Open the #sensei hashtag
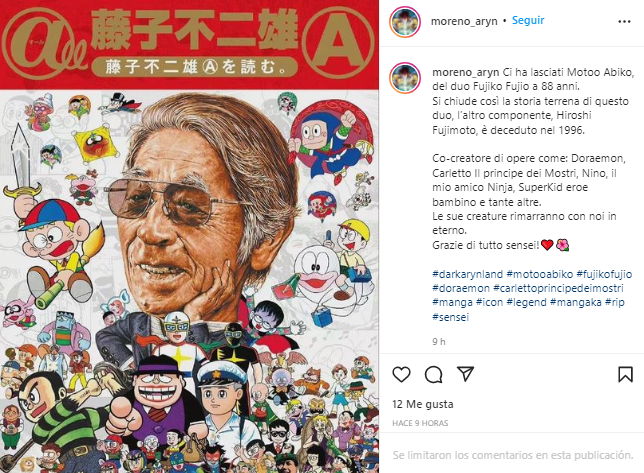644x473 pixels. [x=450, y=317]
